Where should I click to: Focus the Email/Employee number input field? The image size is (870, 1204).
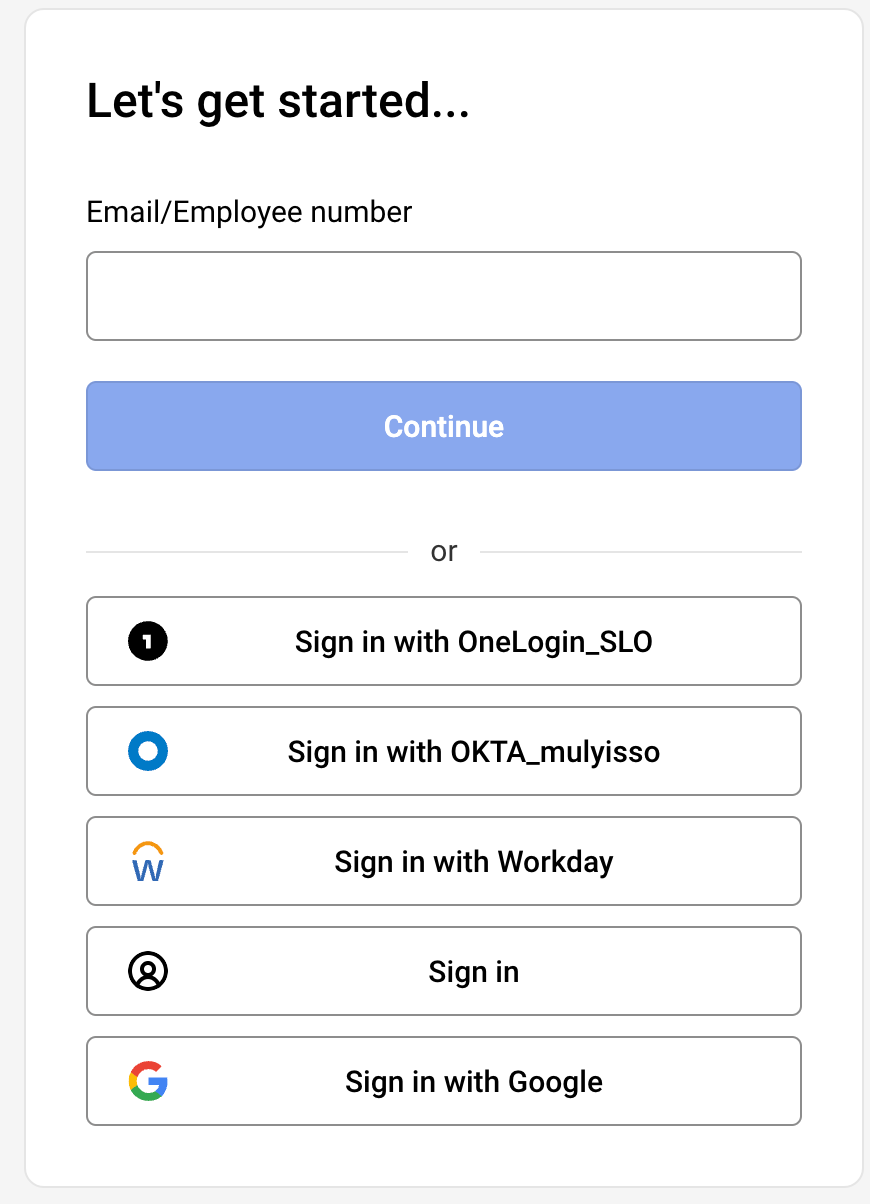pos(444,296)
